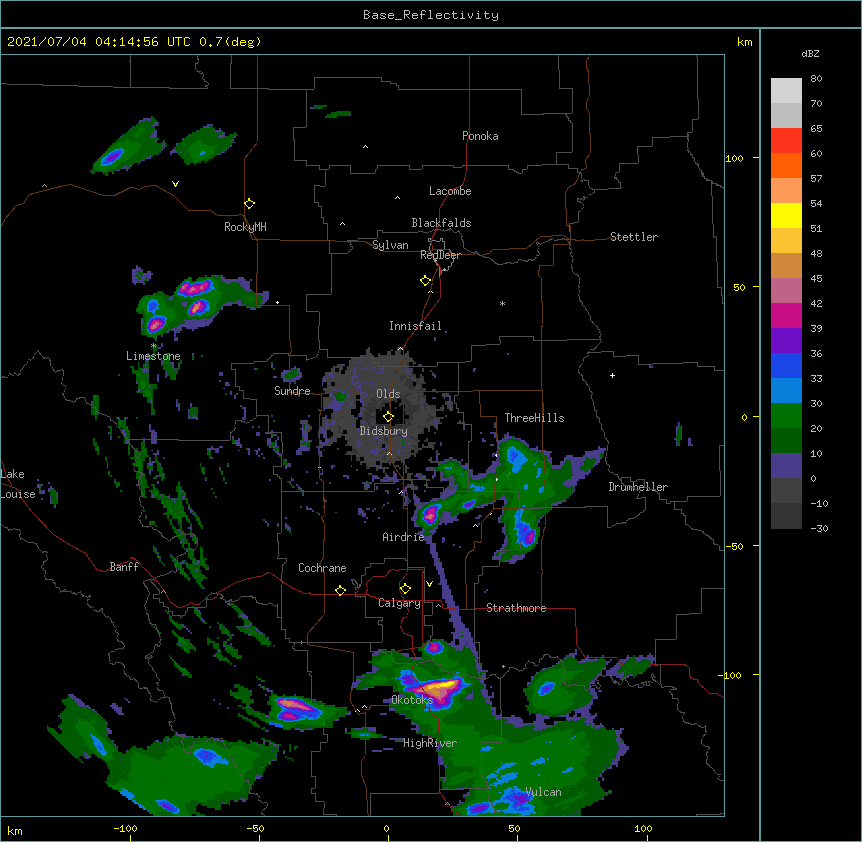Select the Sylvan label
This screenshot has width=862, height=842.
click(390, 245)
